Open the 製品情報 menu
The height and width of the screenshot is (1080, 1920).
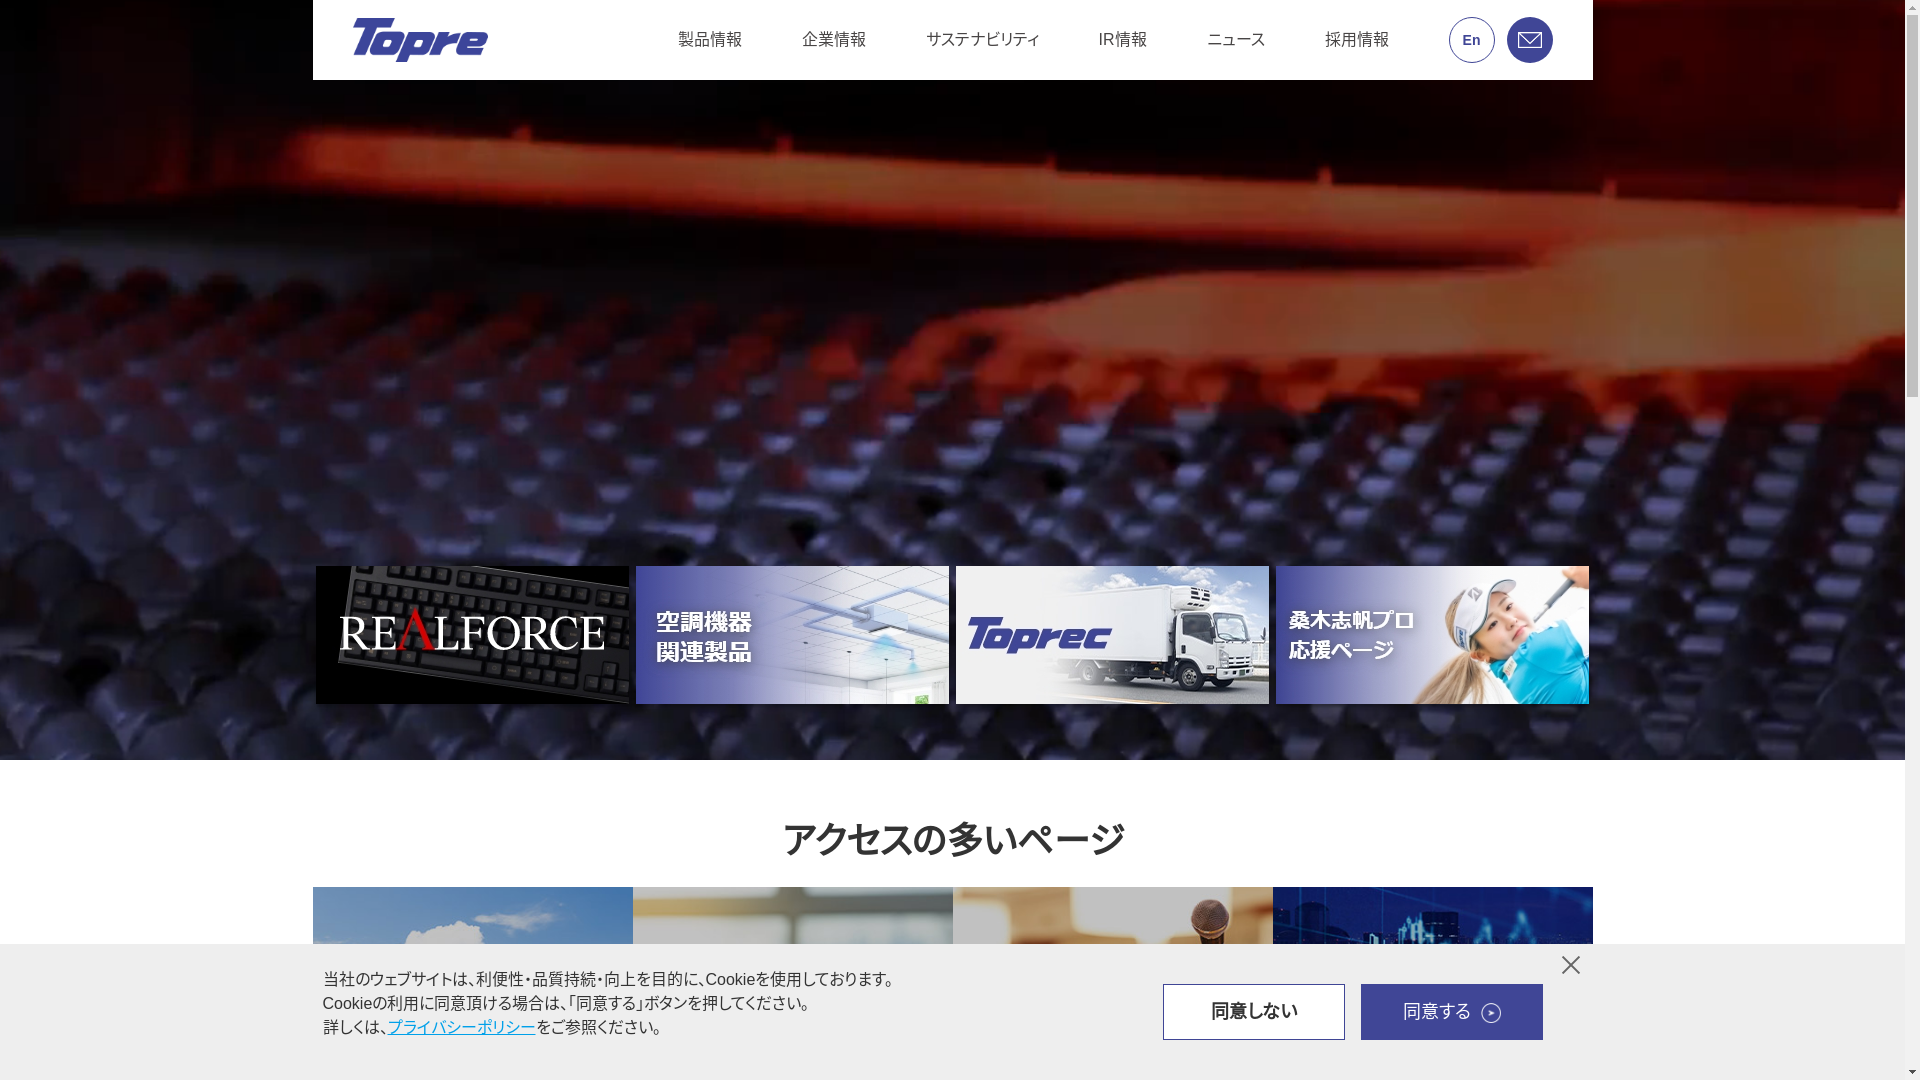click(x=710, y=40)
